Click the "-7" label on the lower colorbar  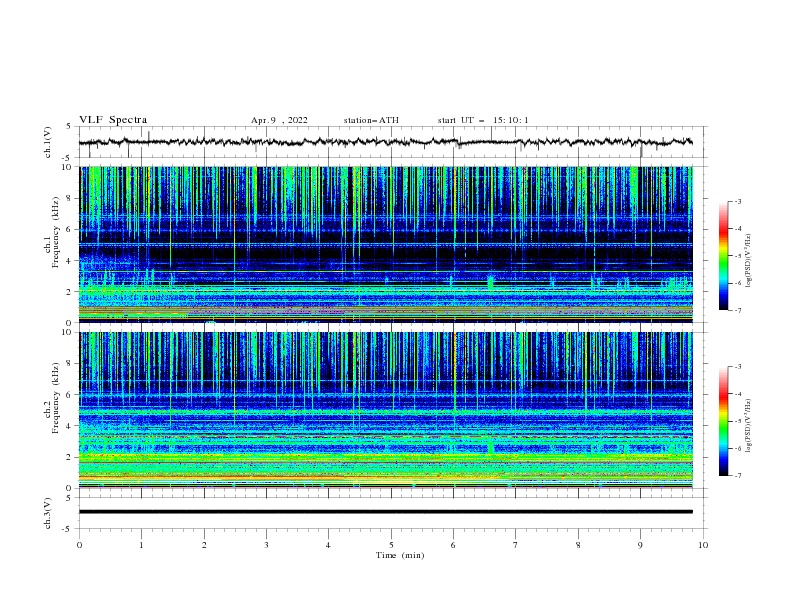click(x=737, y=475)
